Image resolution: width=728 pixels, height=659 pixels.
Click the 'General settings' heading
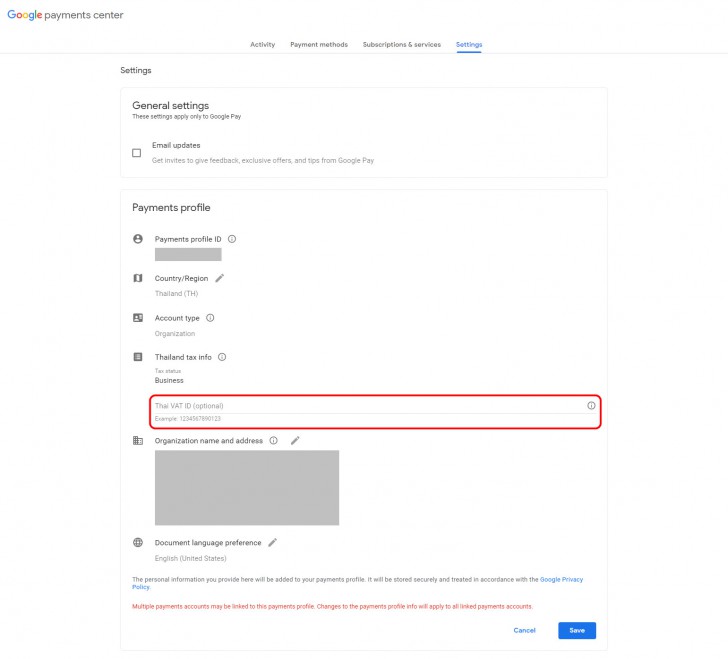[x=170, y=105]
